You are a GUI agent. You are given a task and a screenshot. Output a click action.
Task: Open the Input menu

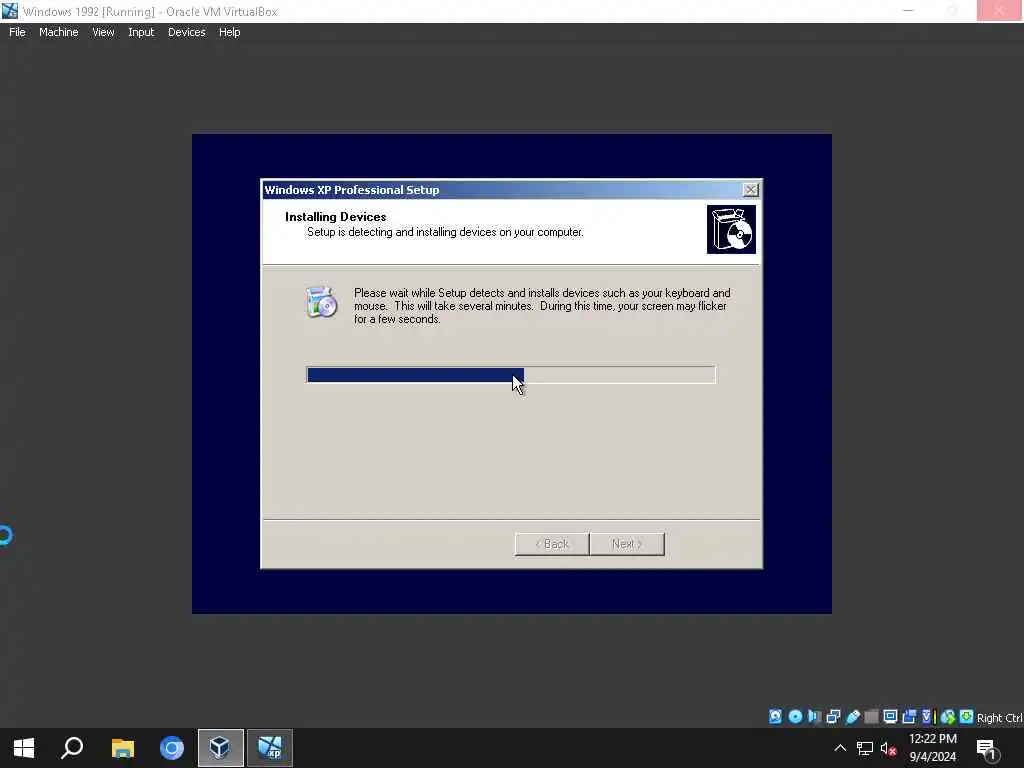pyautogui.click(x=141, y=32)
